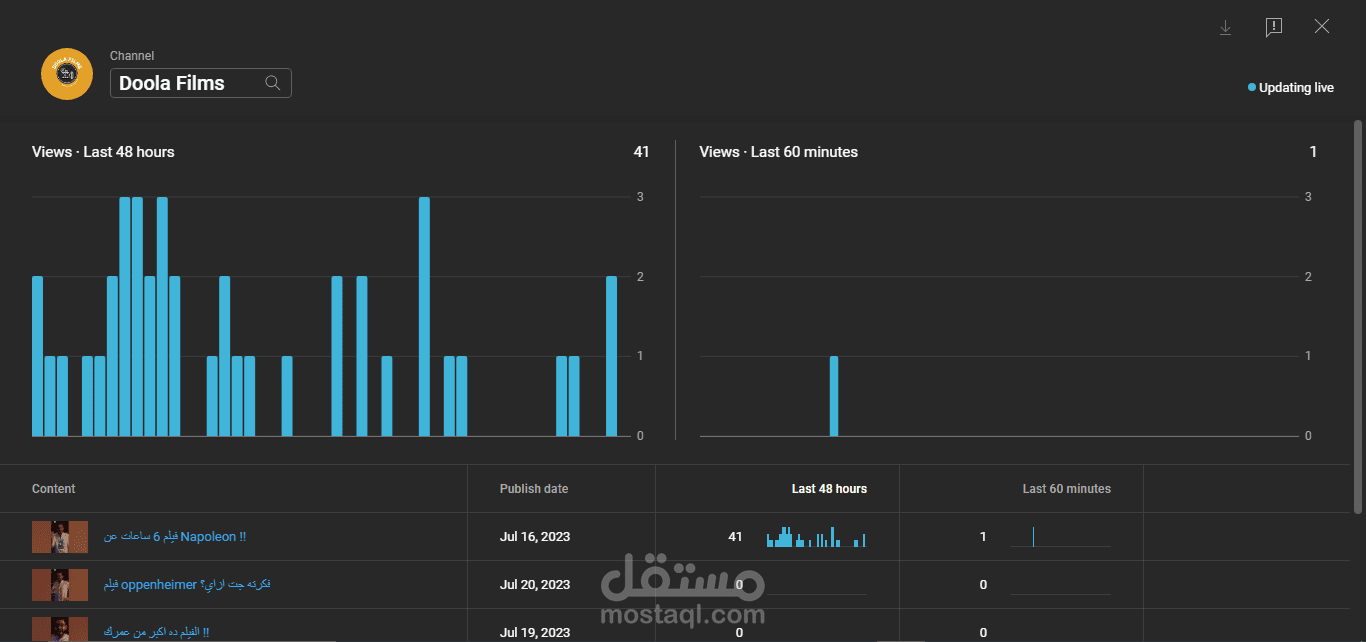Click Napoleon row 48-hour sparkline chart

click(x=816, y=537)
